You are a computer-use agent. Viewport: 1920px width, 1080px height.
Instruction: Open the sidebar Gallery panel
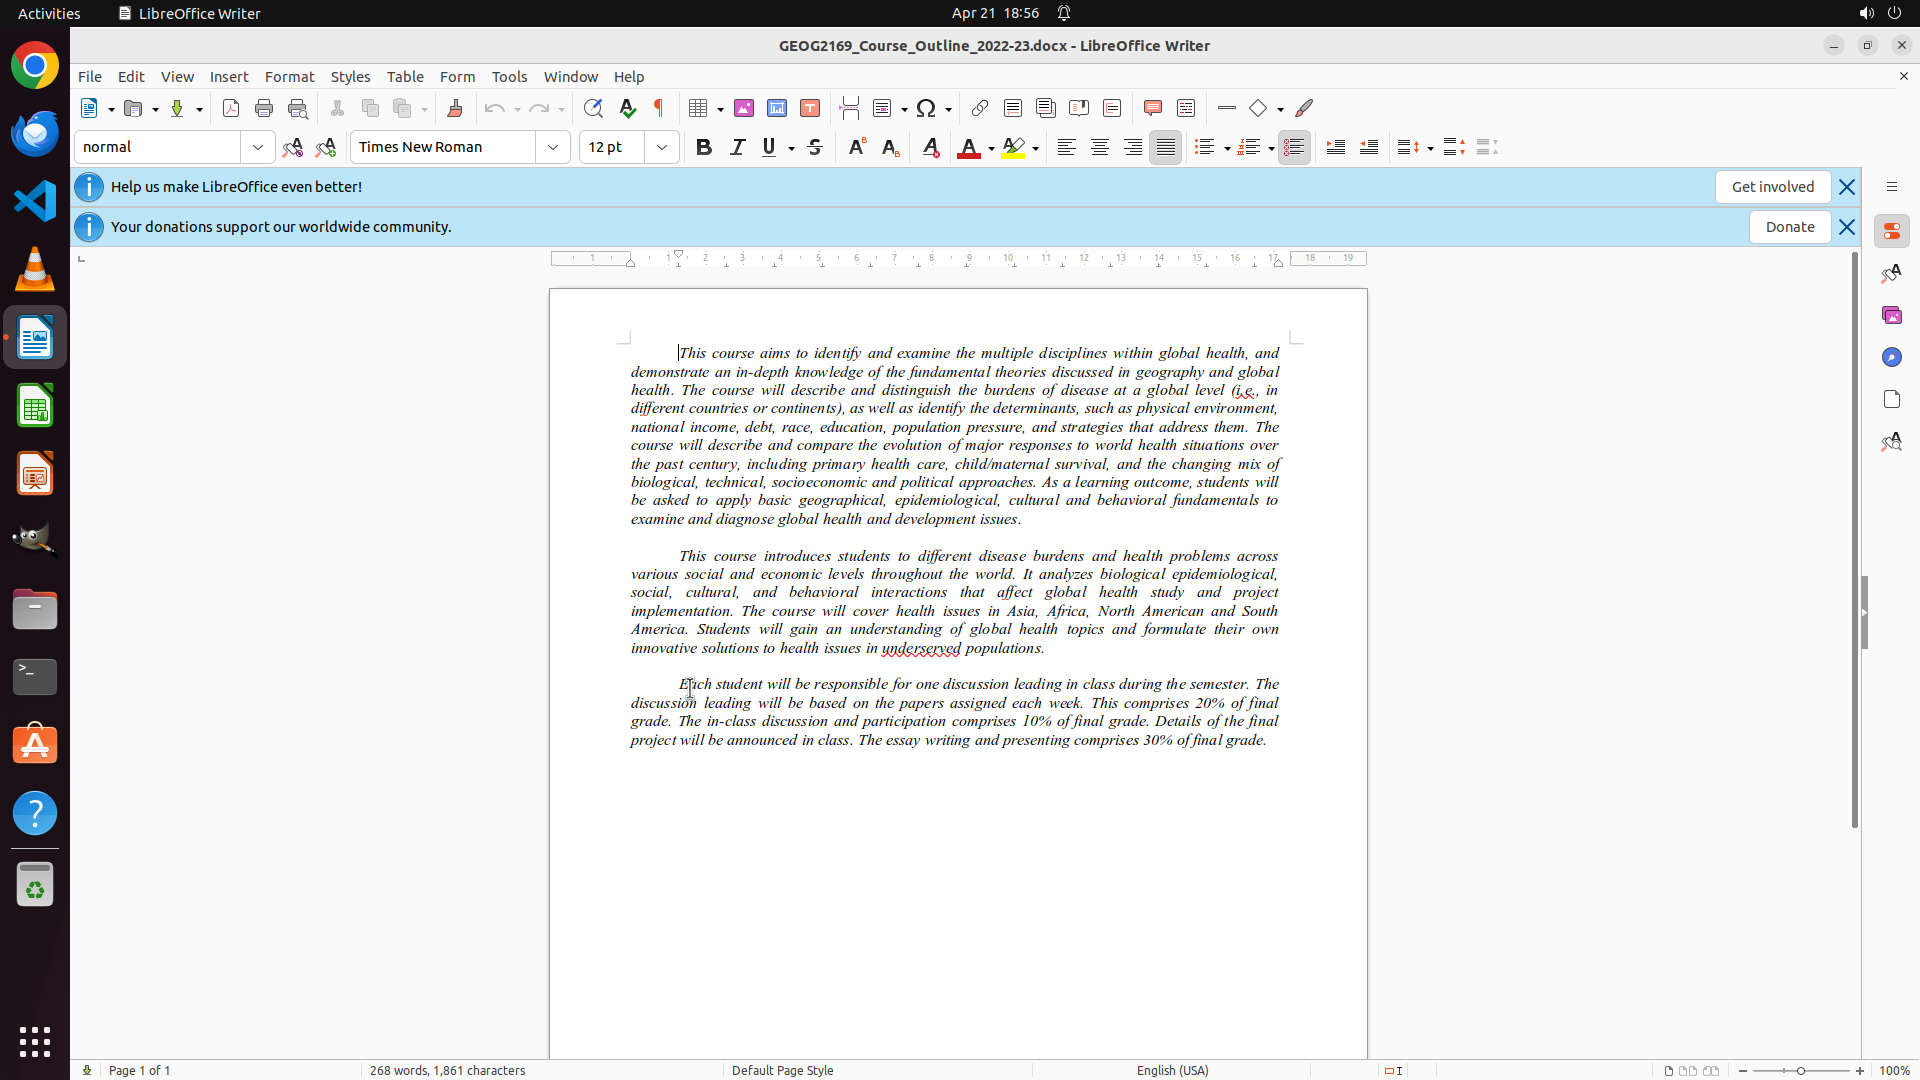point(1891,315)
